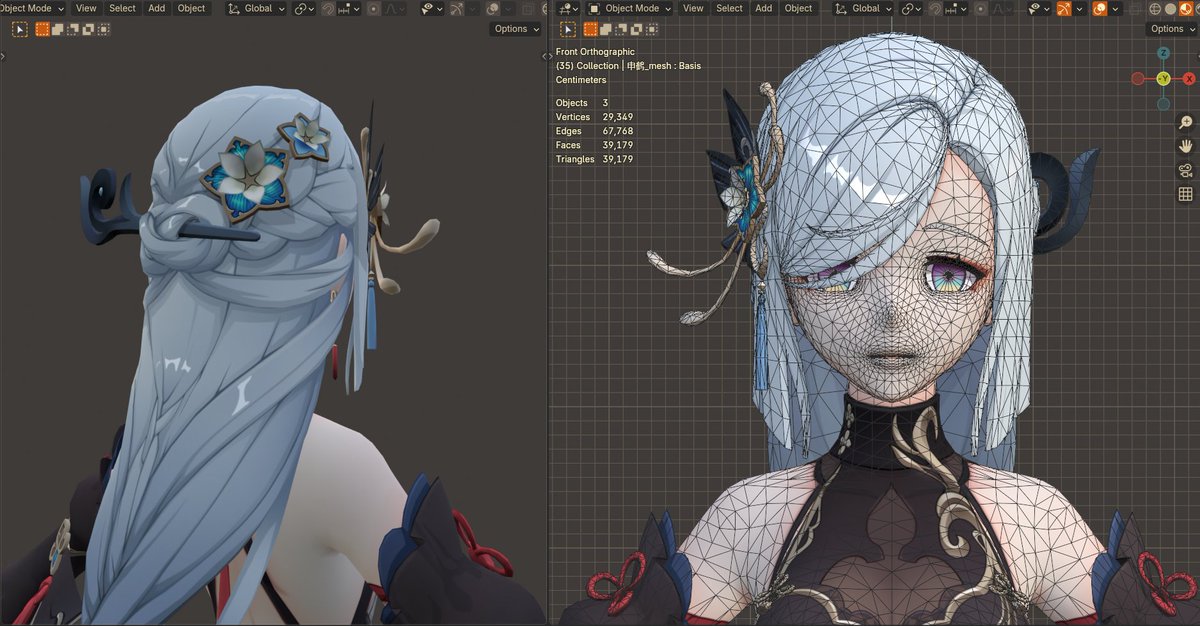1200x626 pixels.
Task: Choose 'set new selection' mode in left viewport
Action: [42, 29]
